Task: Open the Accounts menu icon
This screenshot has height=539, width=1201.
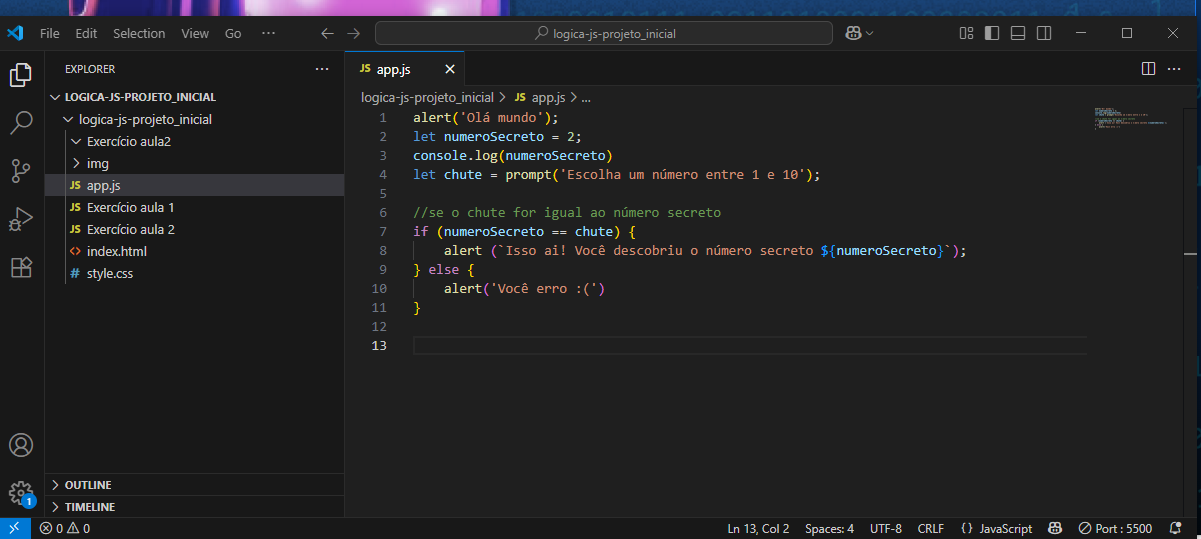Action: tap(21, 445)
